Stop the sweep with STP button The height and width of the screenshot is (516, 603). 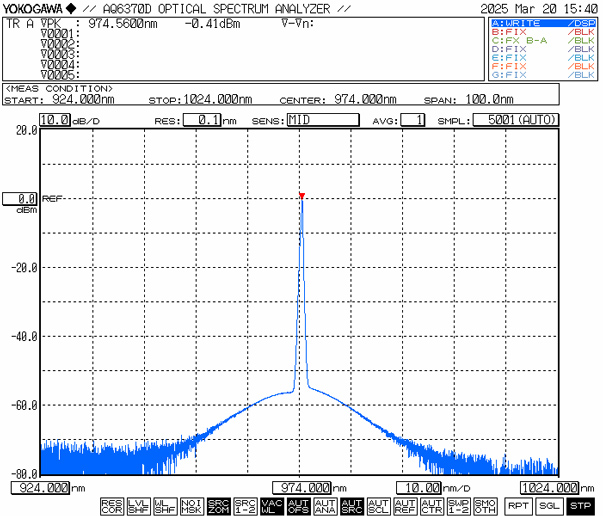(581, 506)
